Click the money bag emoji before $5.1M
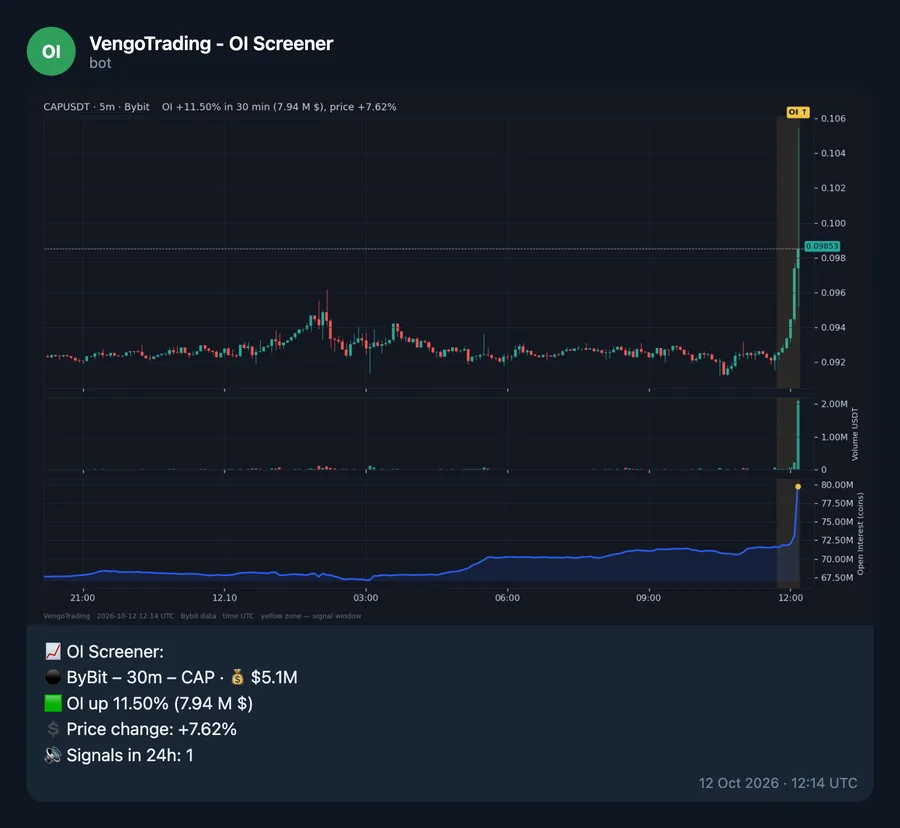This screenshot has width=900, height=828. [x=238, y=677]
